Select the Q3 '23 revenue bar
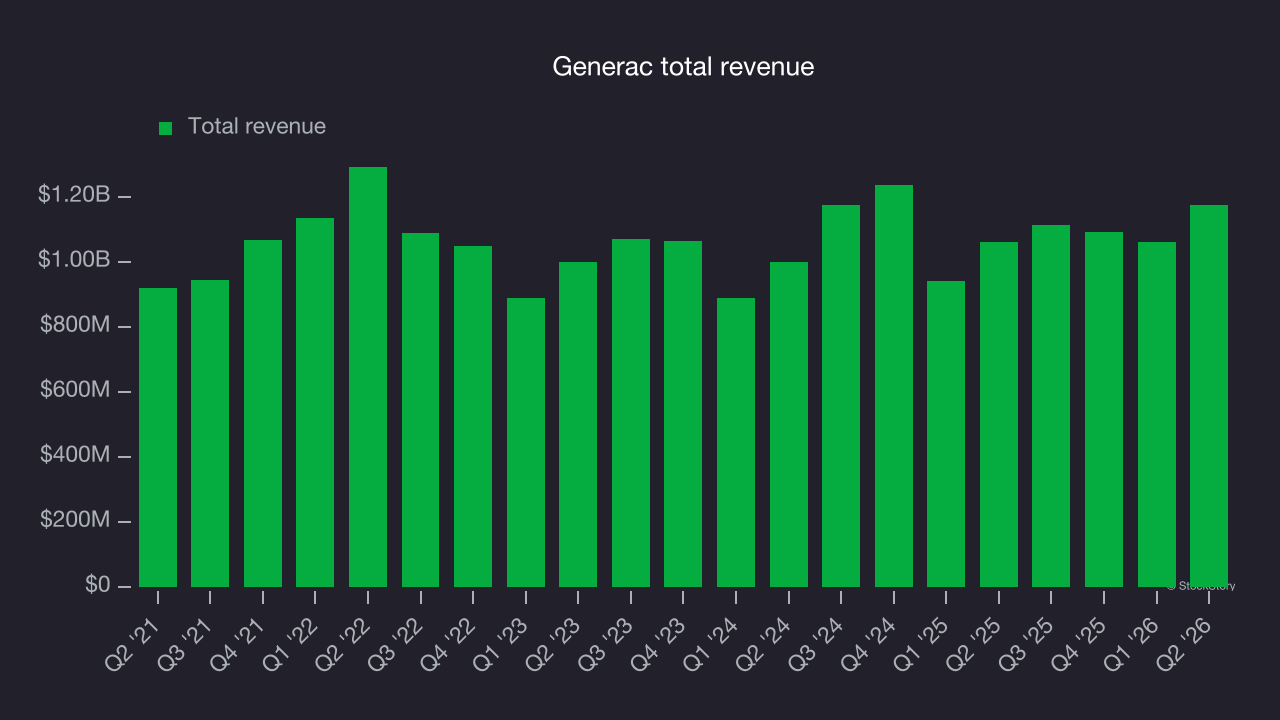This screenshot has width=1280, height=720. click(631, 413)
